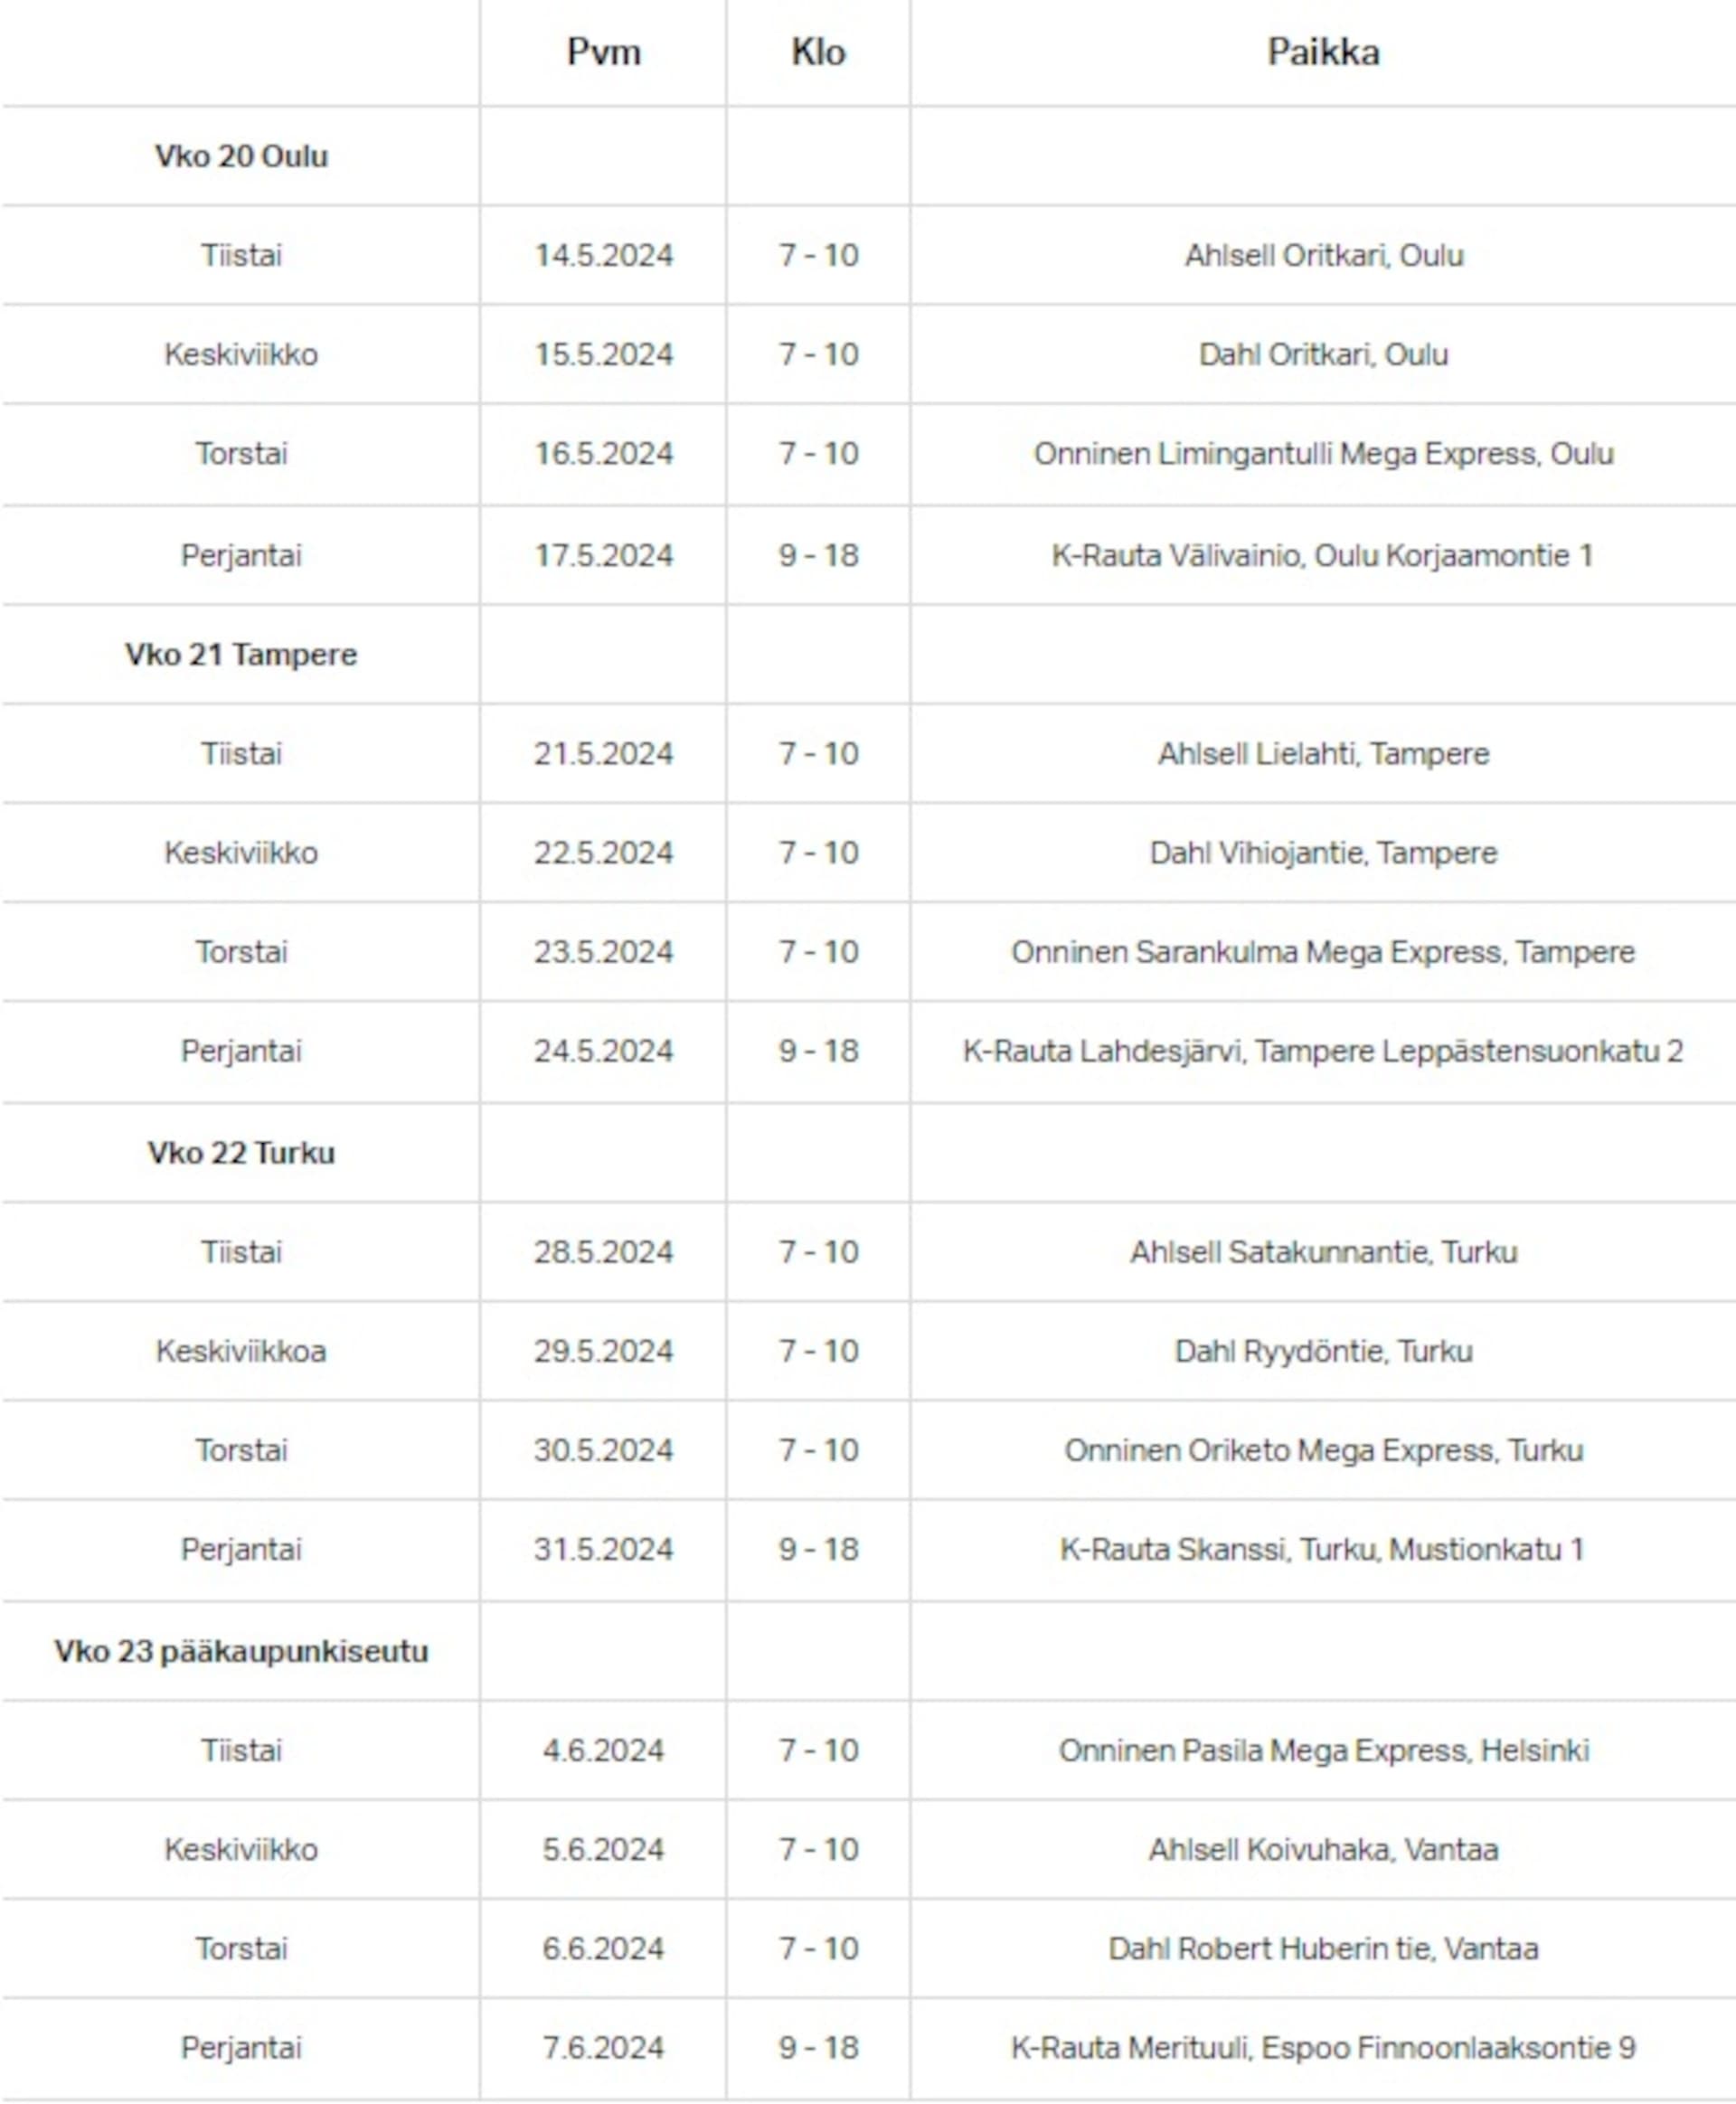
Task: Click Dahl Ryydöntie, Turku cell
Action: click(x=1323, y=1351)
